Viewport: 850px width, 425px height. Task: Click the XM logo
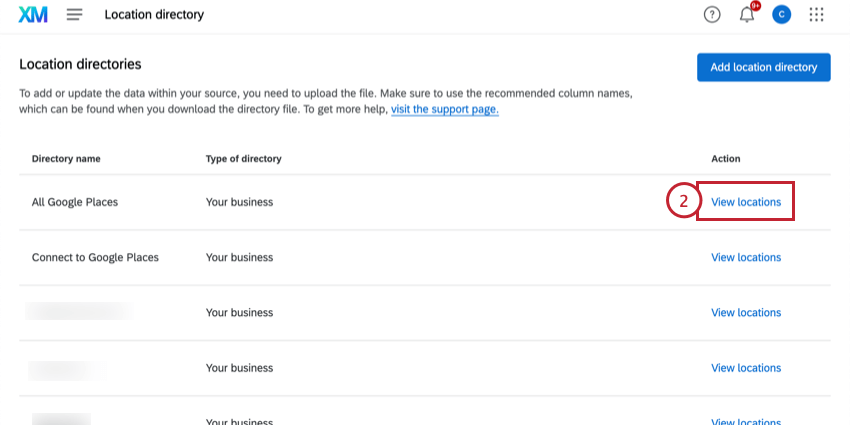33,15
